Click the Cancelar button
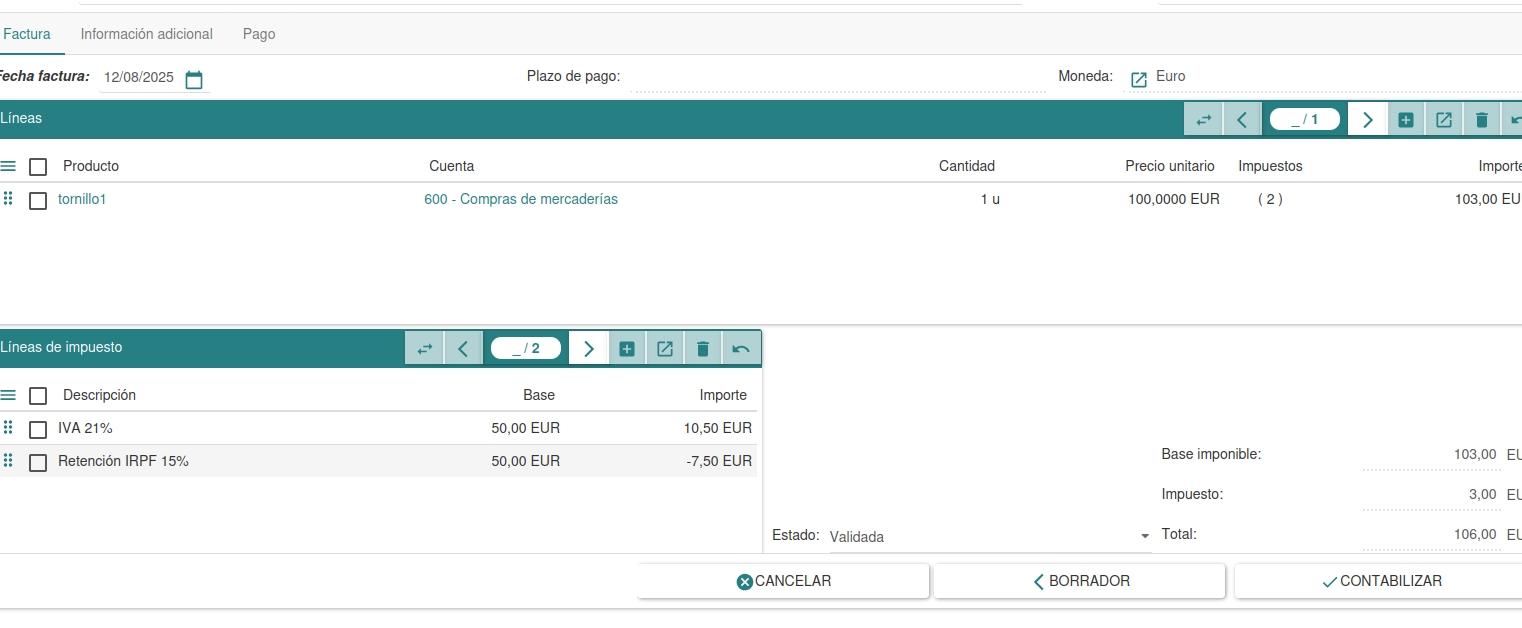The image size is (1522, 628). pos(783,581)
